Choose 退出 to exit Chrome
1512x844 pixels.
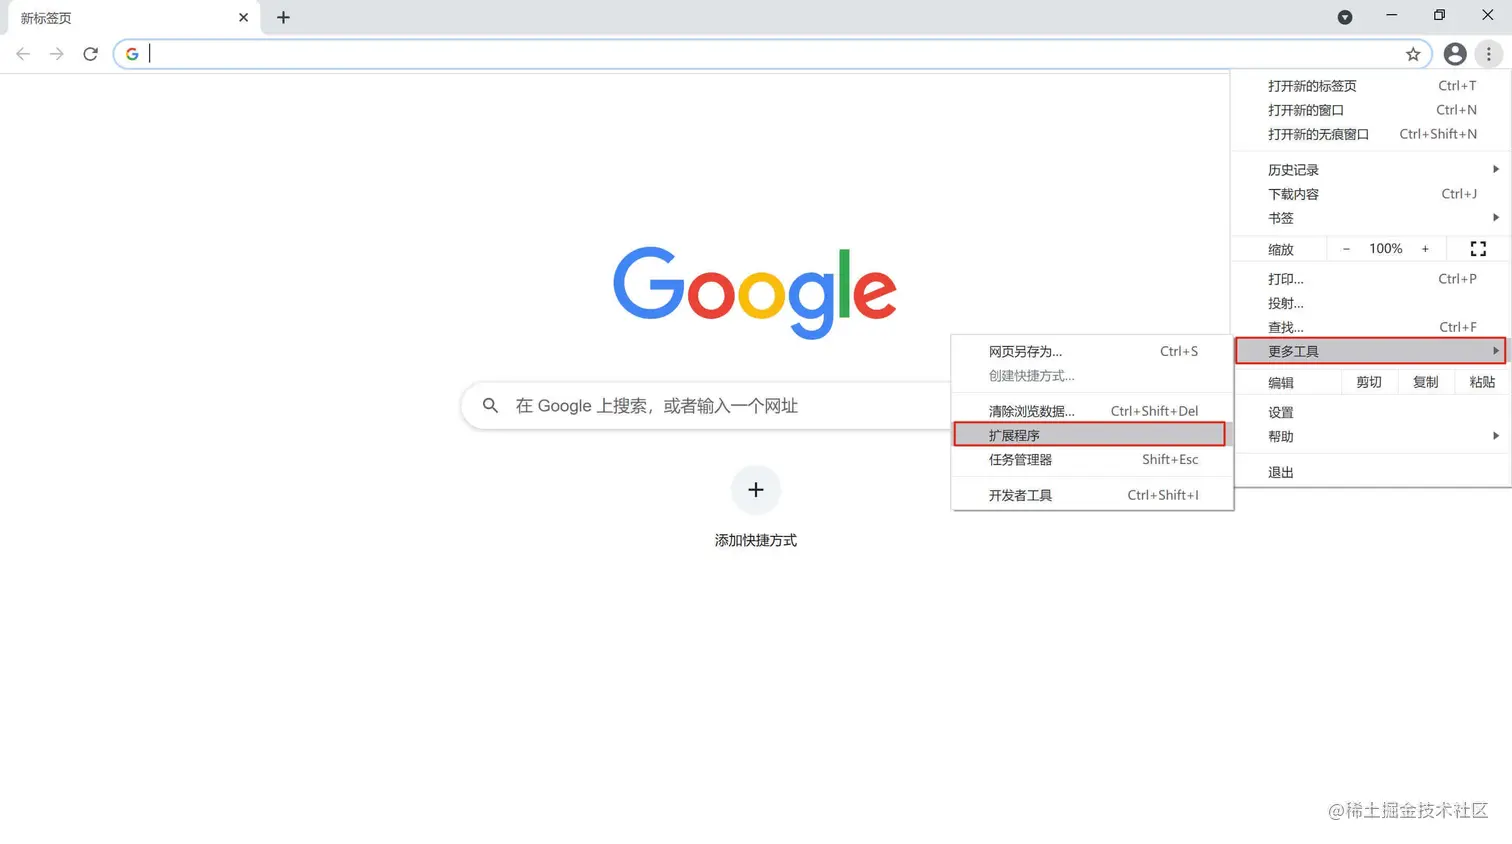click(1371, 472)
